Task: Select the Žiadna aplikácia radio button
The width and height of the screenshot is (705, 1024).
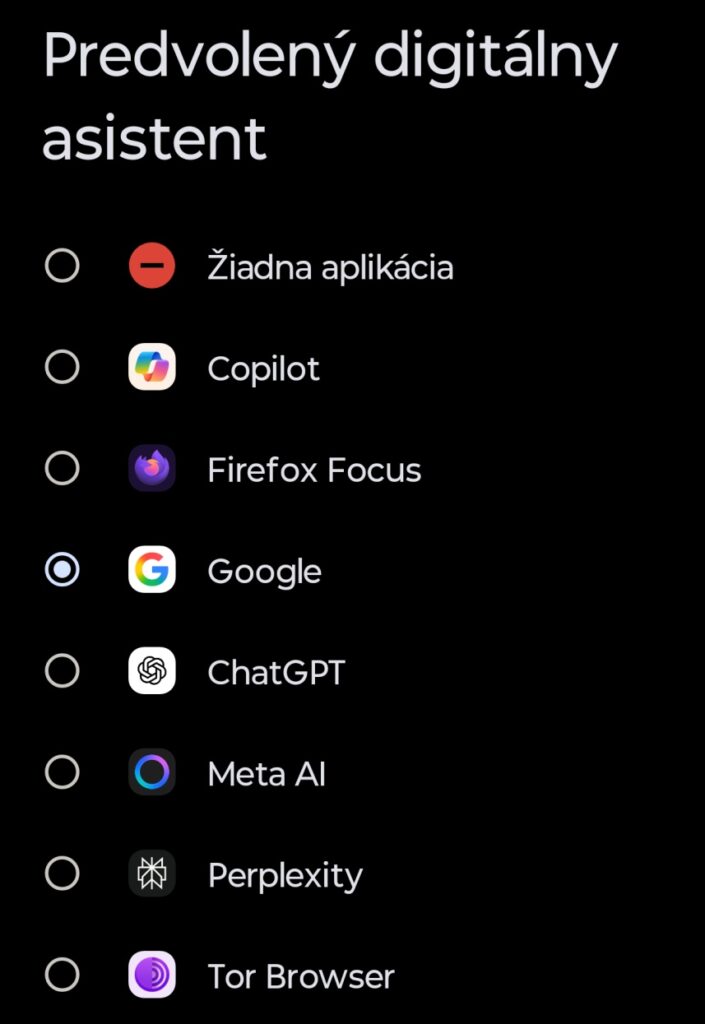Action: click(63, 266)
